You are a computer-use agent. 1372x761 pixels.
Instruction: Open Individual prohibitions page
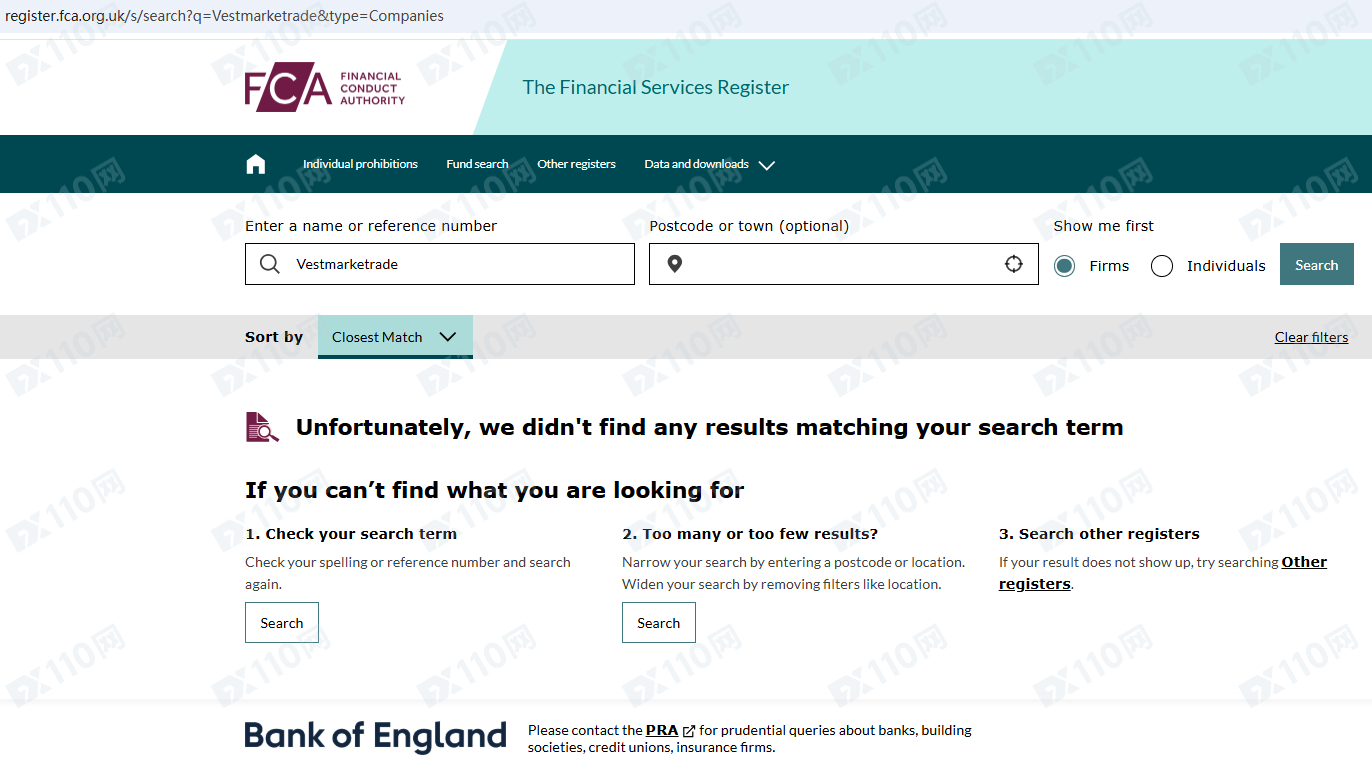coord(360,164)
